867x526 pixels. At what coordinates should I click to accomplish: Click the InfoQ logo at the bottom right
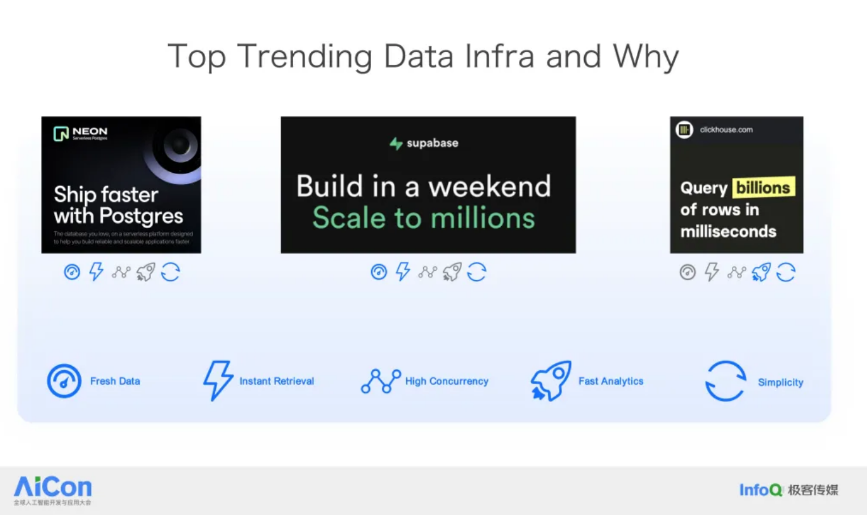point(760,490)
